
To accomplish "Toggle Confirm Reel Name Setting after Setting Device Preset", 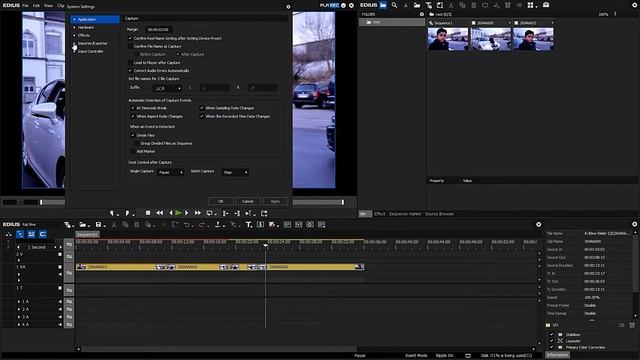I will pyautogui.click(x=131, y=38).
